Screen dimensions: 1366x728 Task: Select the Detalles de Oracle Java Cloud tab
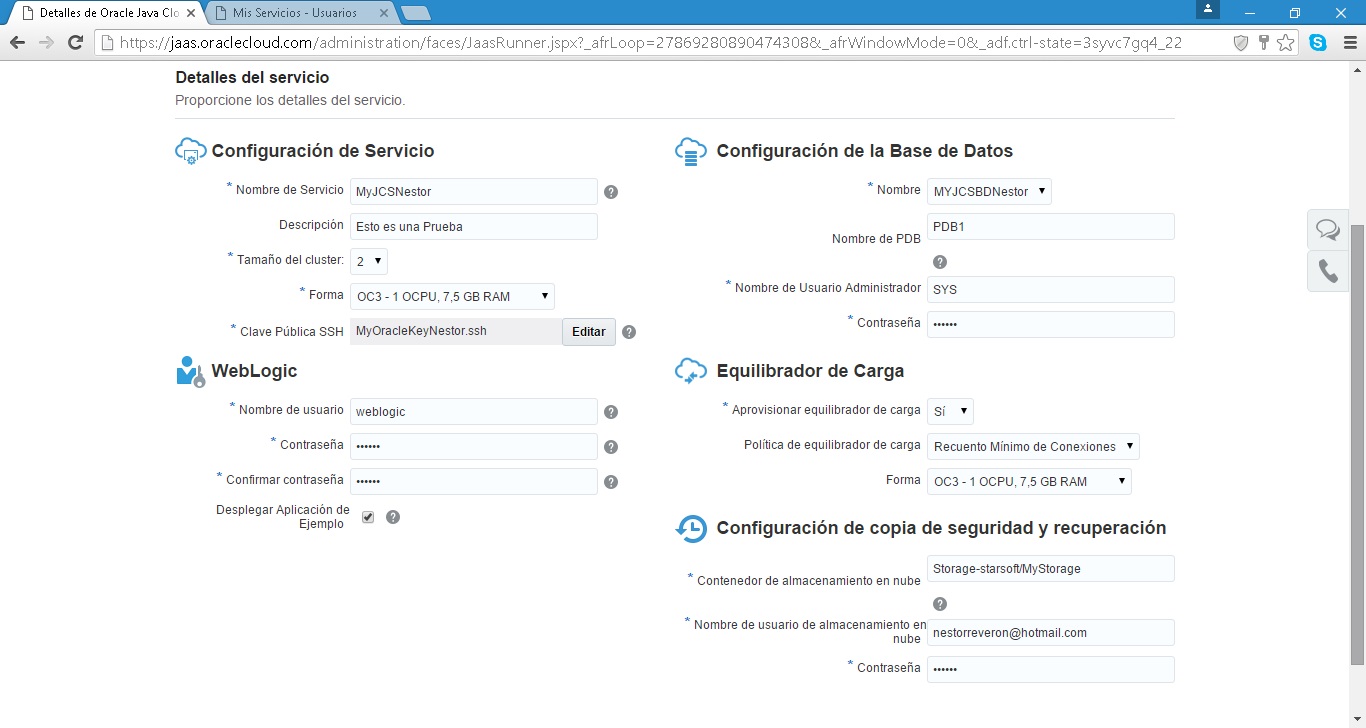[x=105, y=13]
